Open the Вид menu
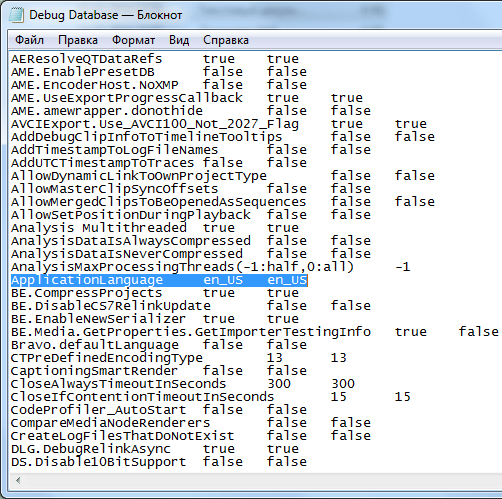502x499 pixels. coord(179,40)
